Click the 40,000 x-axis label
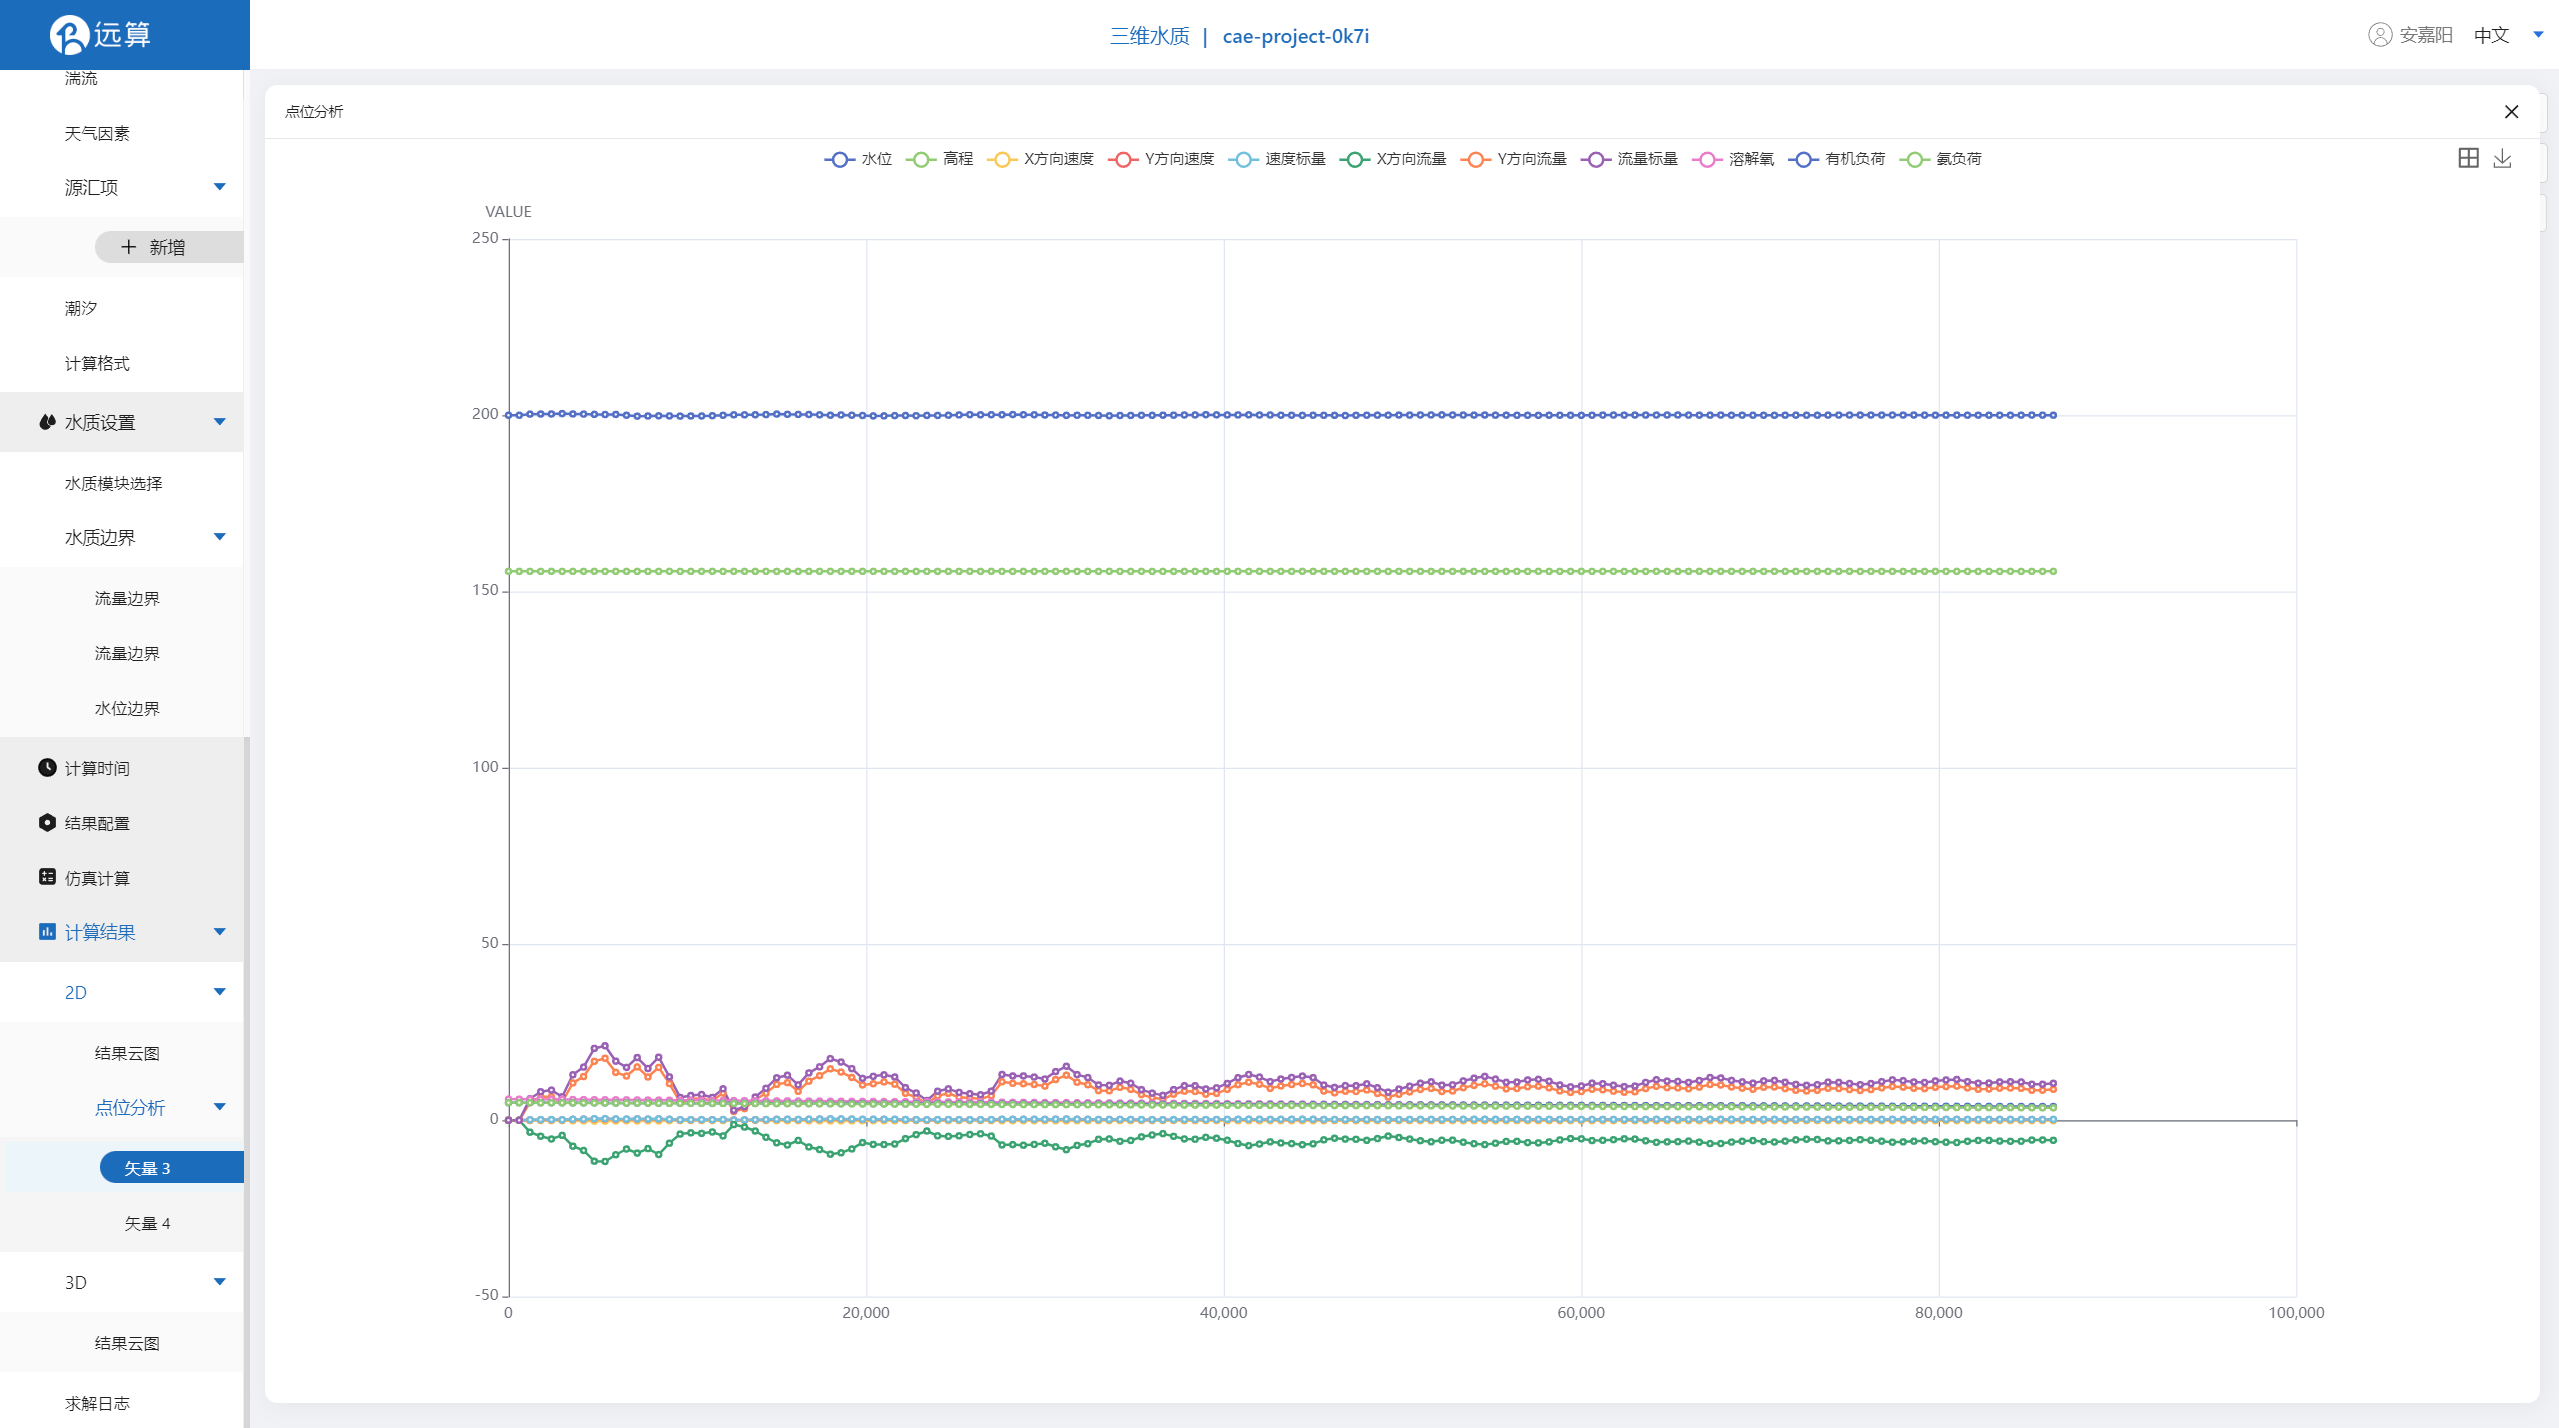This screenshot has width=2559, height=1428. 1223,1312
